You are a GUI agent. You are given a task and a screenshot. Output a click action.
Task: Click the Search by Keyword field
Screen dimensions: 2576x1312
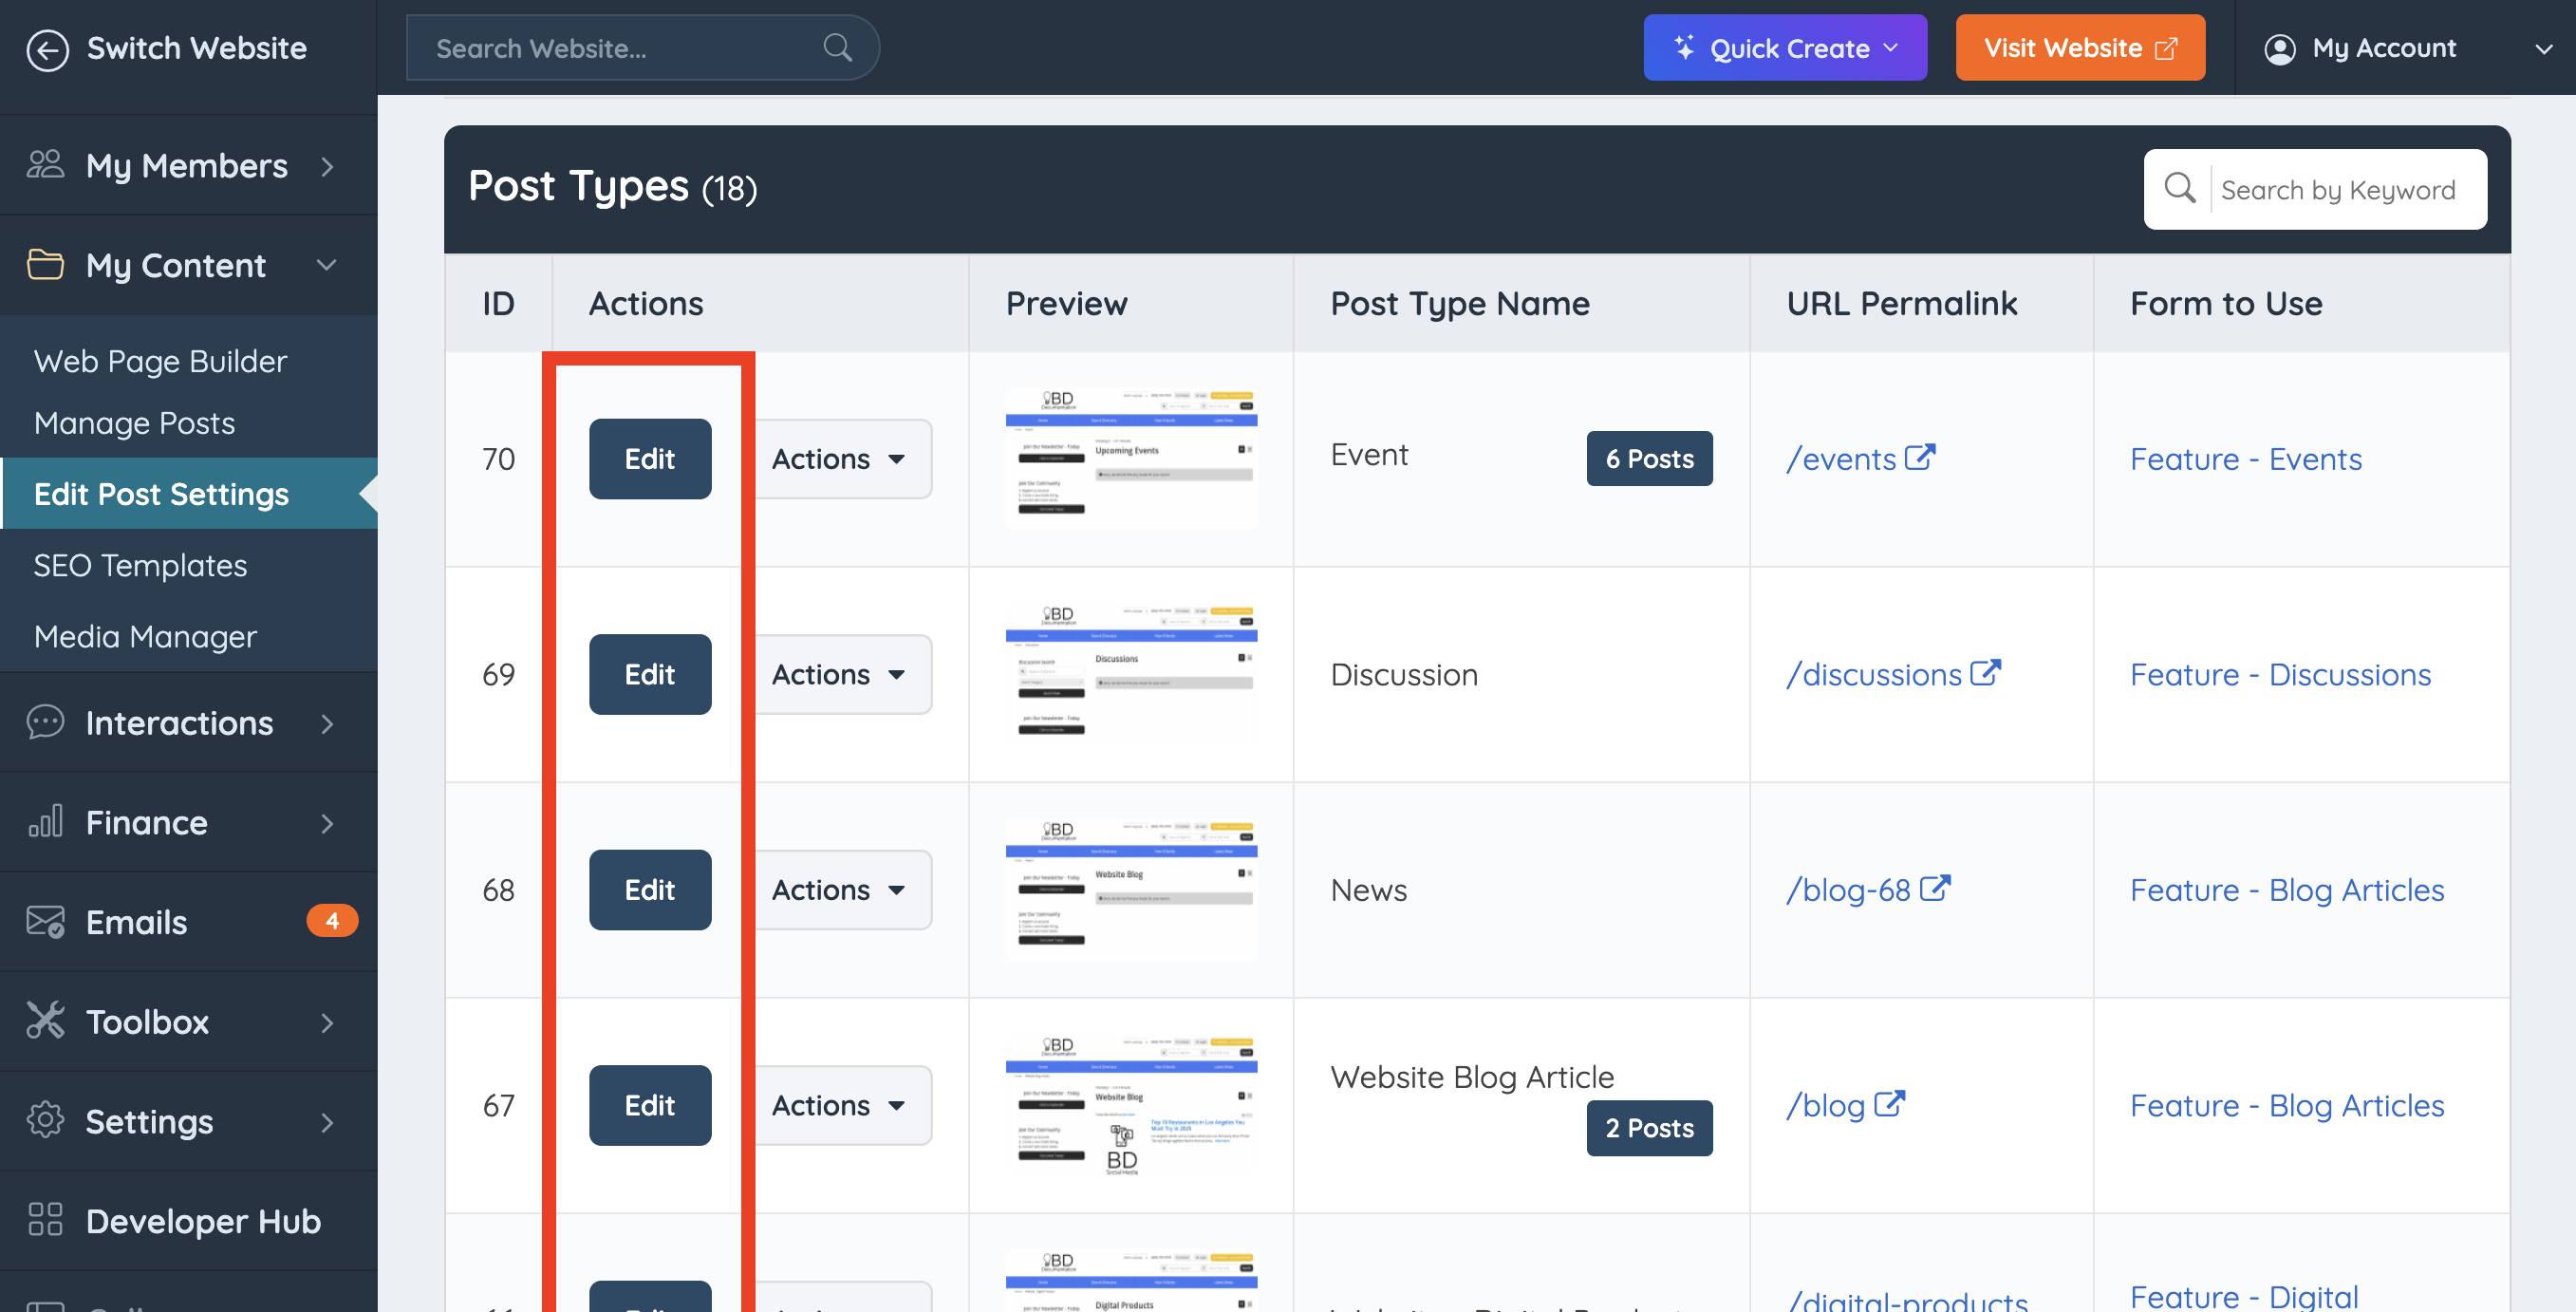tap(2338, 190)
